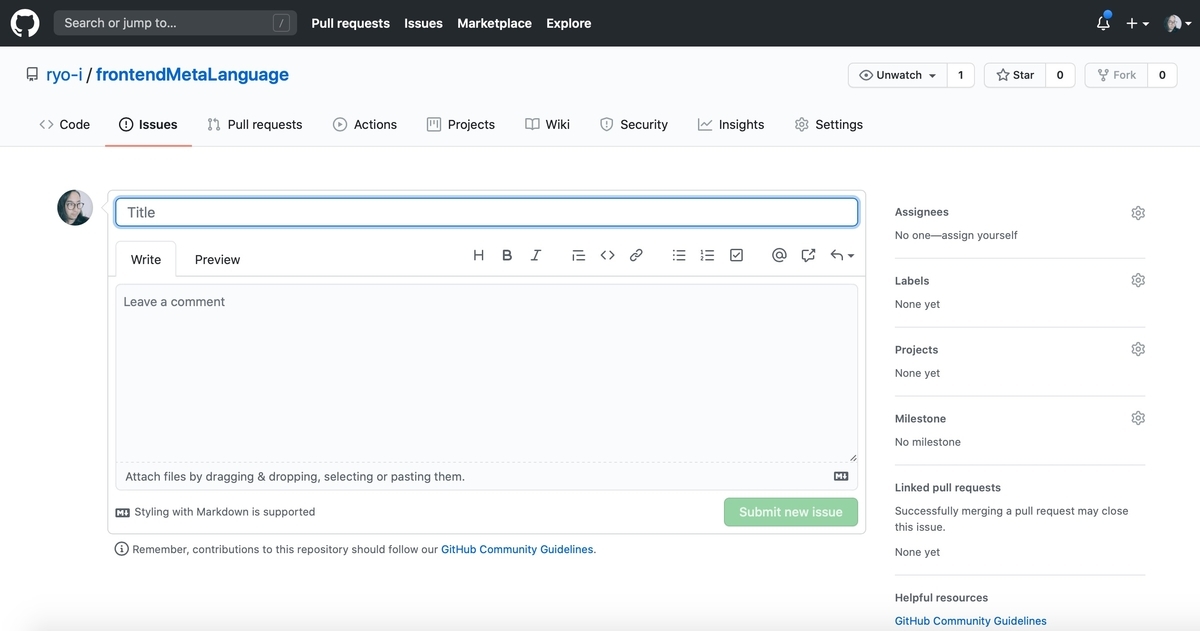Focus the issue Title field
The width and height of the screenshot is (1200, 631).
(x=487, y=212)
